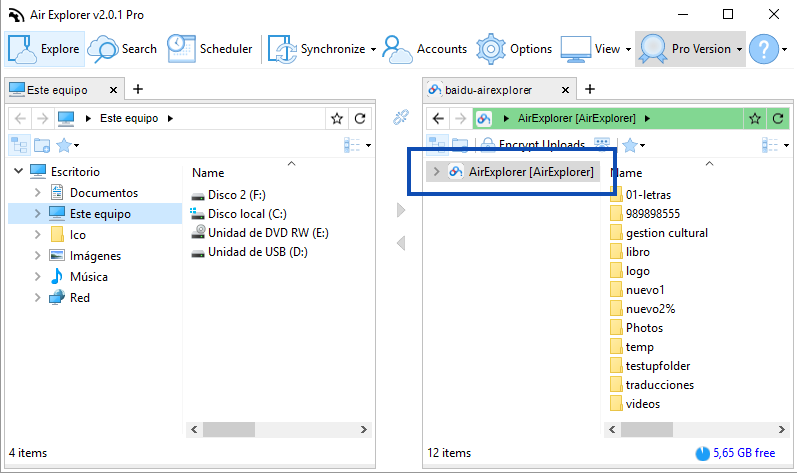The width and height of the screenshot is (797, 473).
Task: Open the right pane favorites star dropdown
Action: [x=633, y=145]
